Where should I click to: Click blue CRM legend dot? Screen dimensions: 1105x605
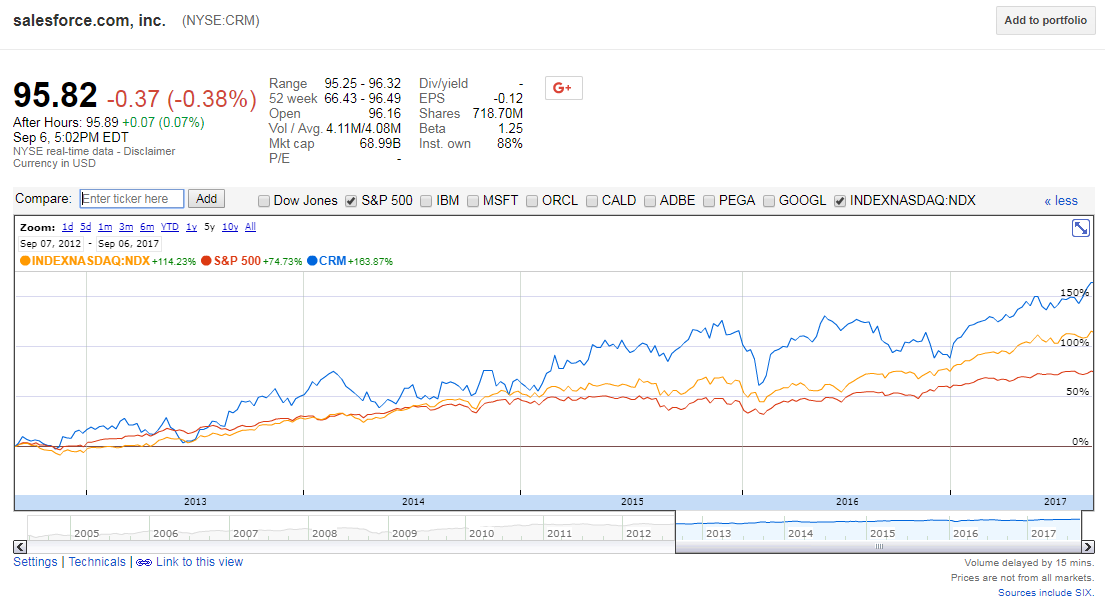tap(312, 261)
